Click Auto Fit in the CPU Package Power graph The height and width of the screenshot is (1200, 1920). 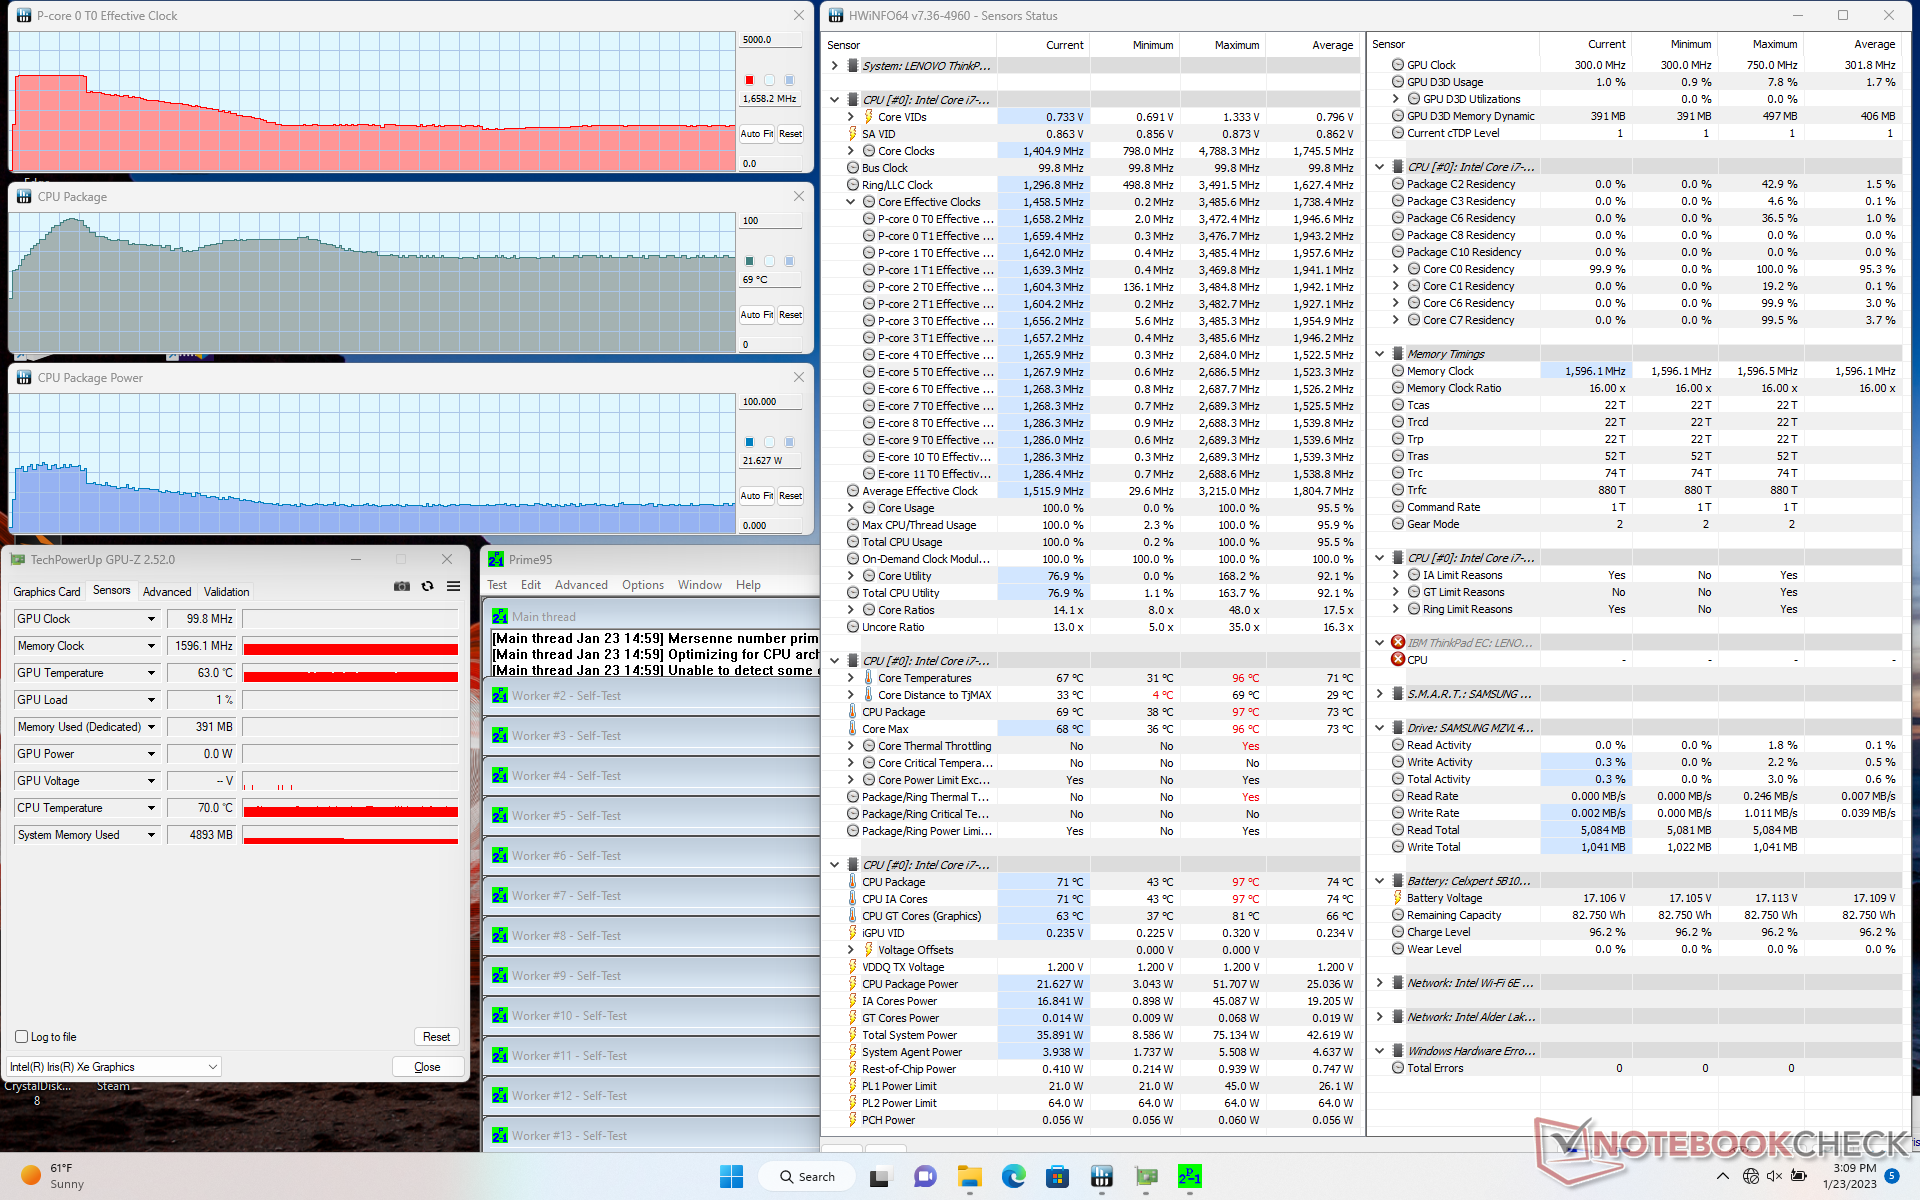click(x=756, y=496)
